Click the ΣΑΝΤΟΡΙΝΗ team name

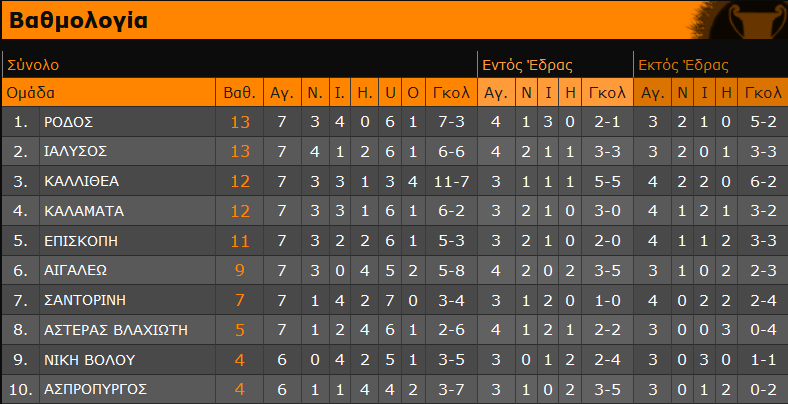85,300
